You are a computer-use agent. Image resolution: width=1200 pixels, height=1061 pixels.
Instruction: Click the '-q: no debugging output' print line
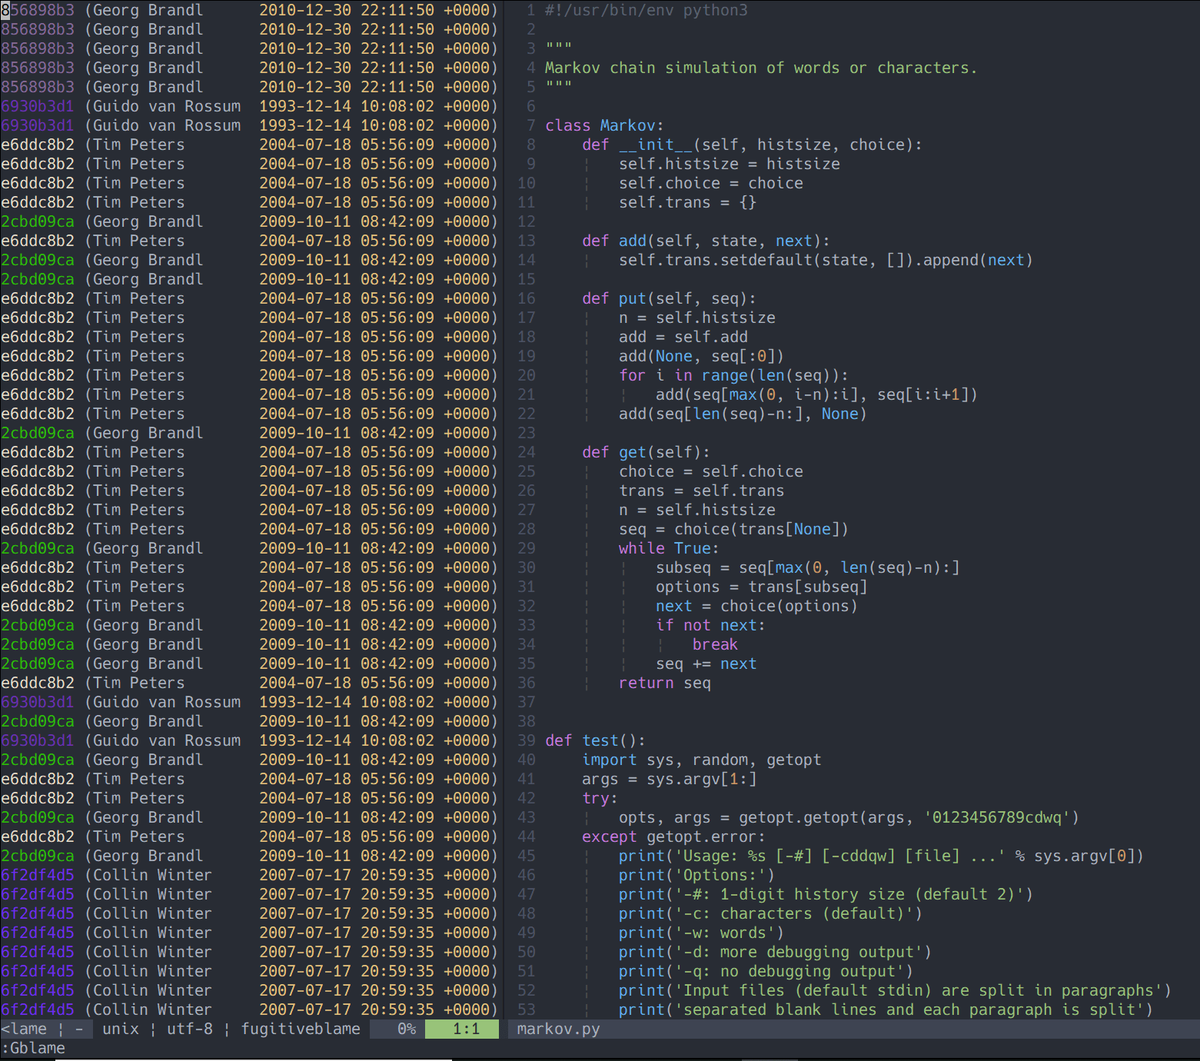pyautogui.click(x=766, y=971)
